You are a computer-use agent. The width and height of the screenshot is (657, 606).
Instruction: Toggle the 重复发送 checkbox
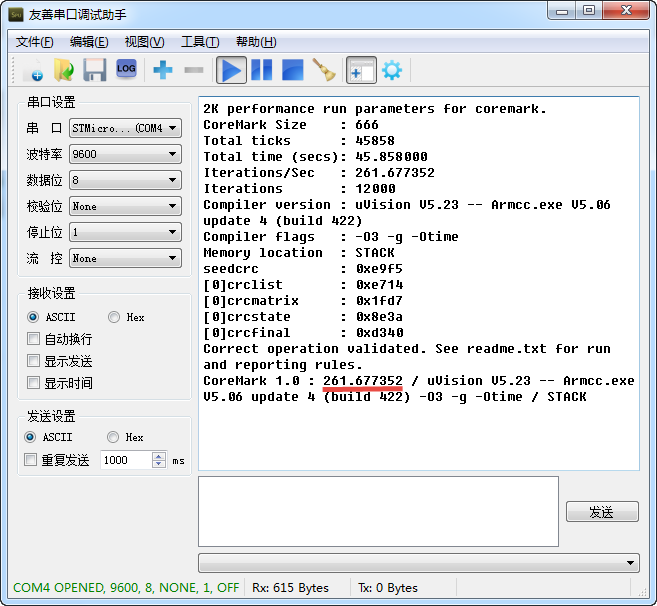31,460
